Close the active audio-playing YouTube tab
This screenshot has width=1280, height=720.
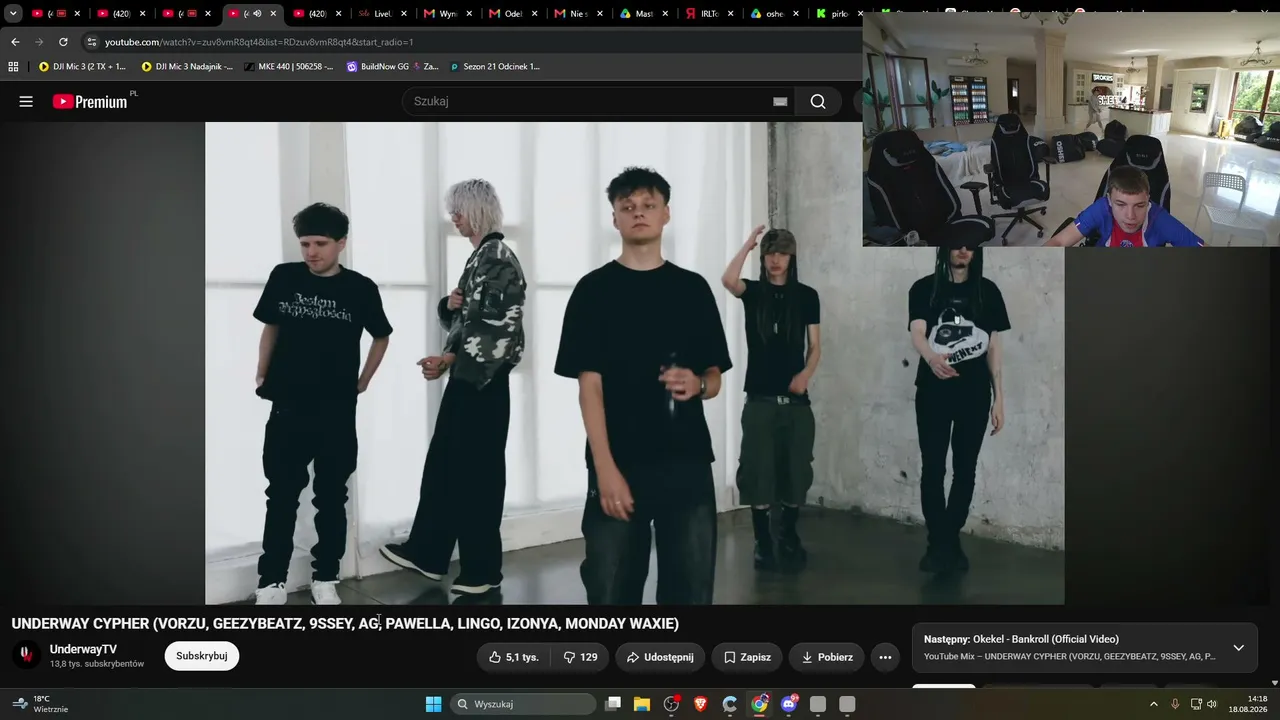[273, 14]
